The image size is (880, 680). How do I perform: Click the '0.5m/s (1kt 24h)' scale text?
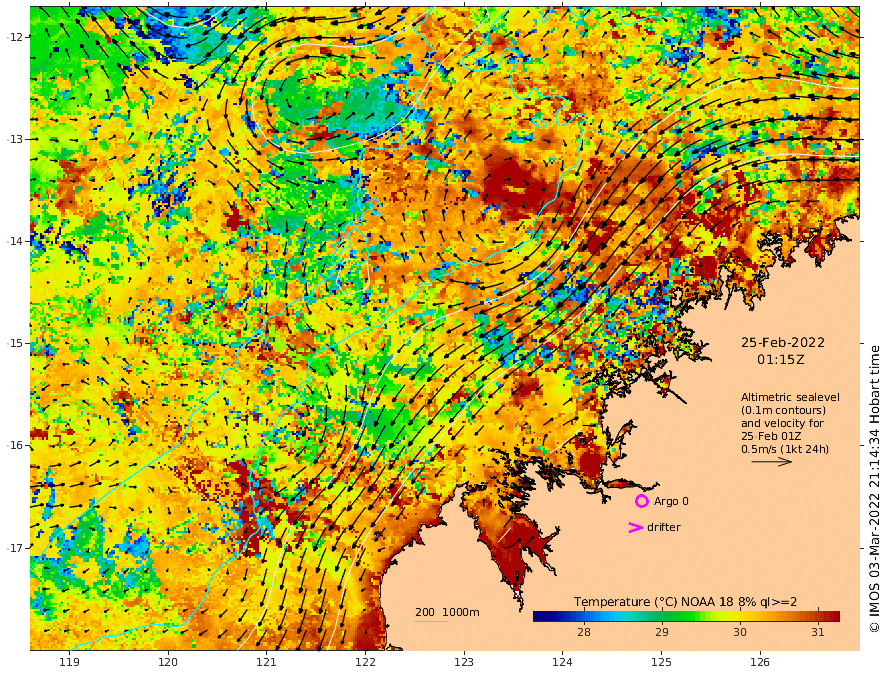[785, 449]
